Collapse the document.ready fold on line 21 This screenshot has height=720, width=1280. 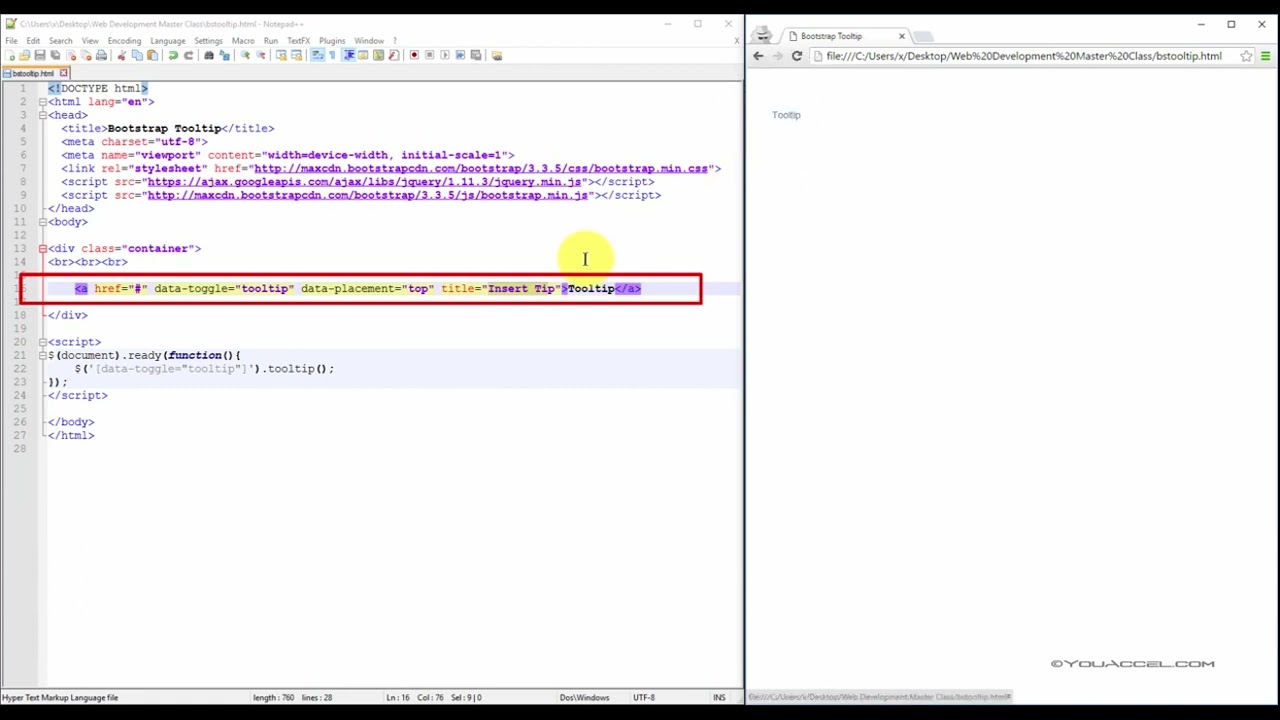(x=43, y=355)
